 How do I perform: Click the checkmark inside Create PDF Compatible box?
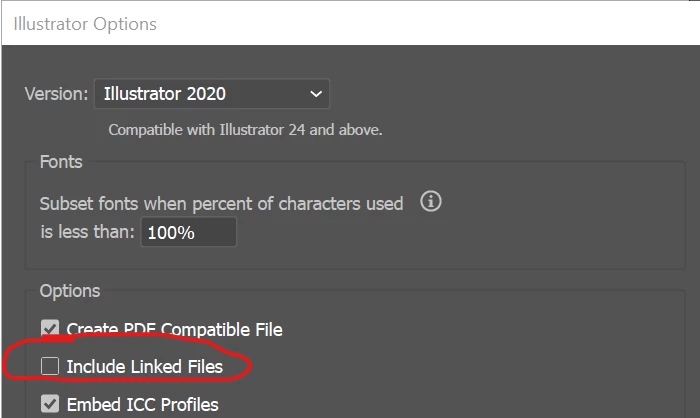pyautogui.click(x=50, y=329)
